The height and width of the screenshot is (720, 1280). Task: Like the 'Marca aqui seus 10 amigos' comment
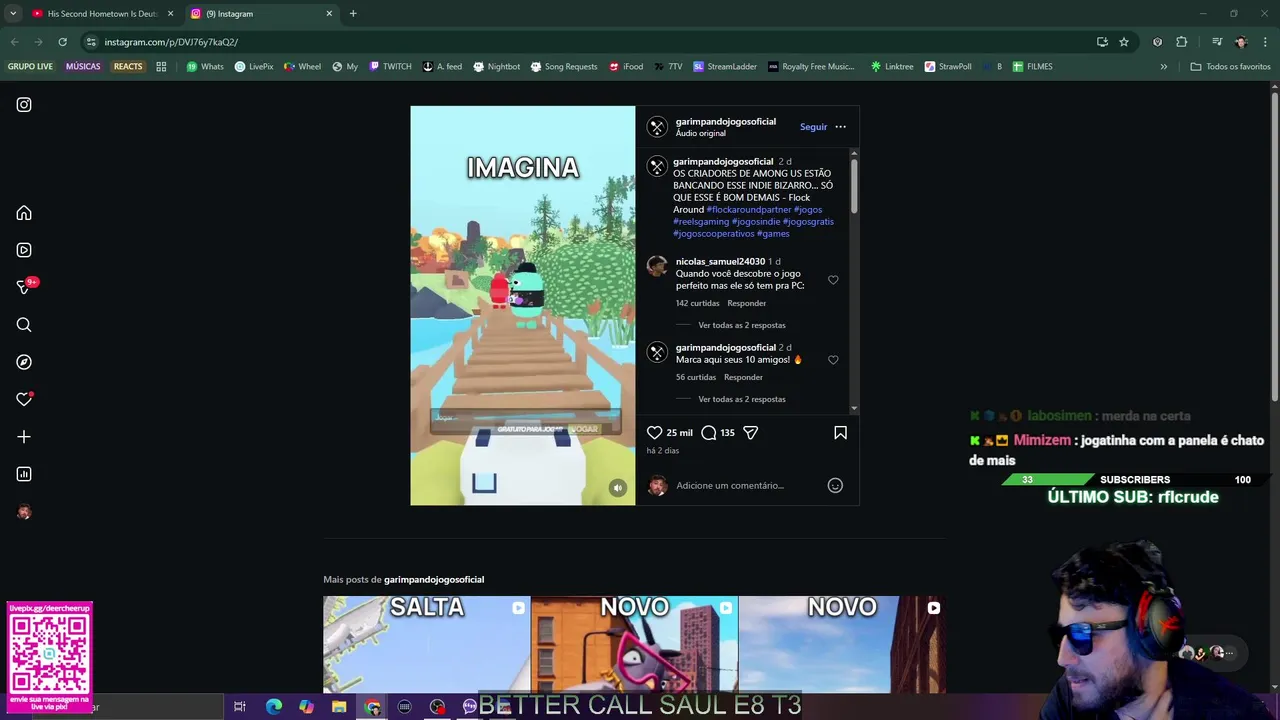click(833, 360)
